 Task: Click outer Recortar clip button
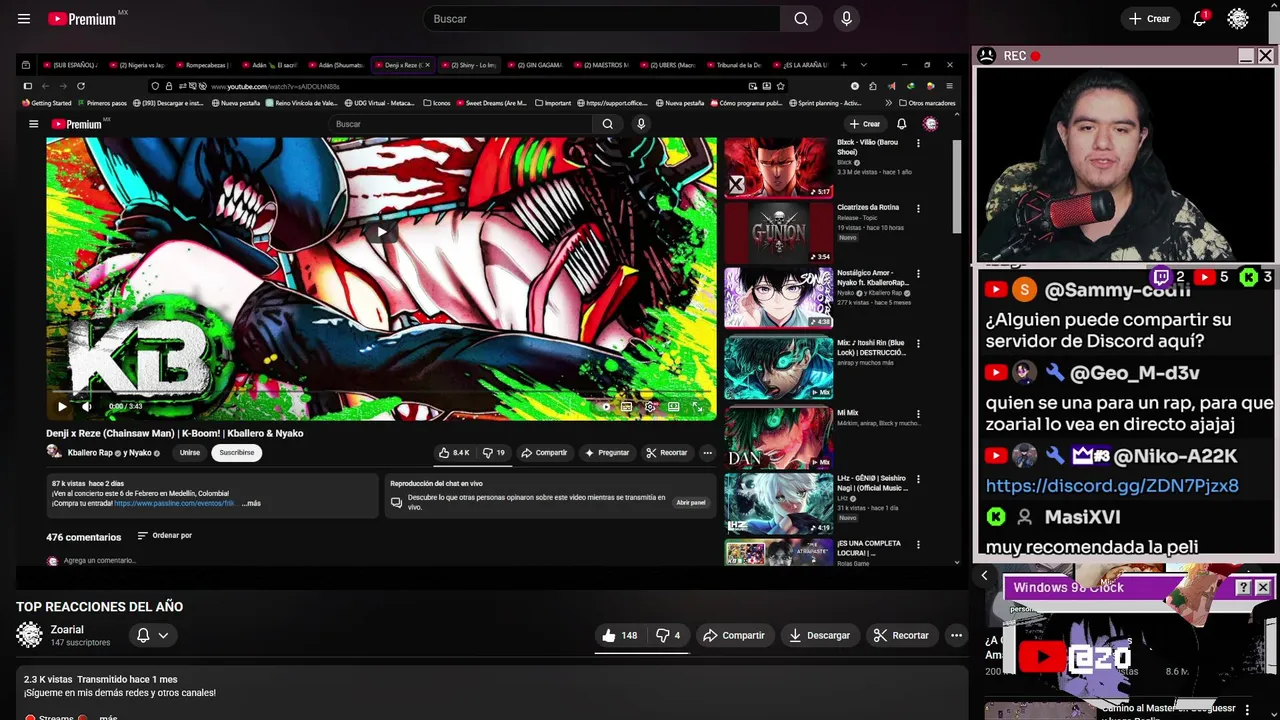tap(901, 635)
